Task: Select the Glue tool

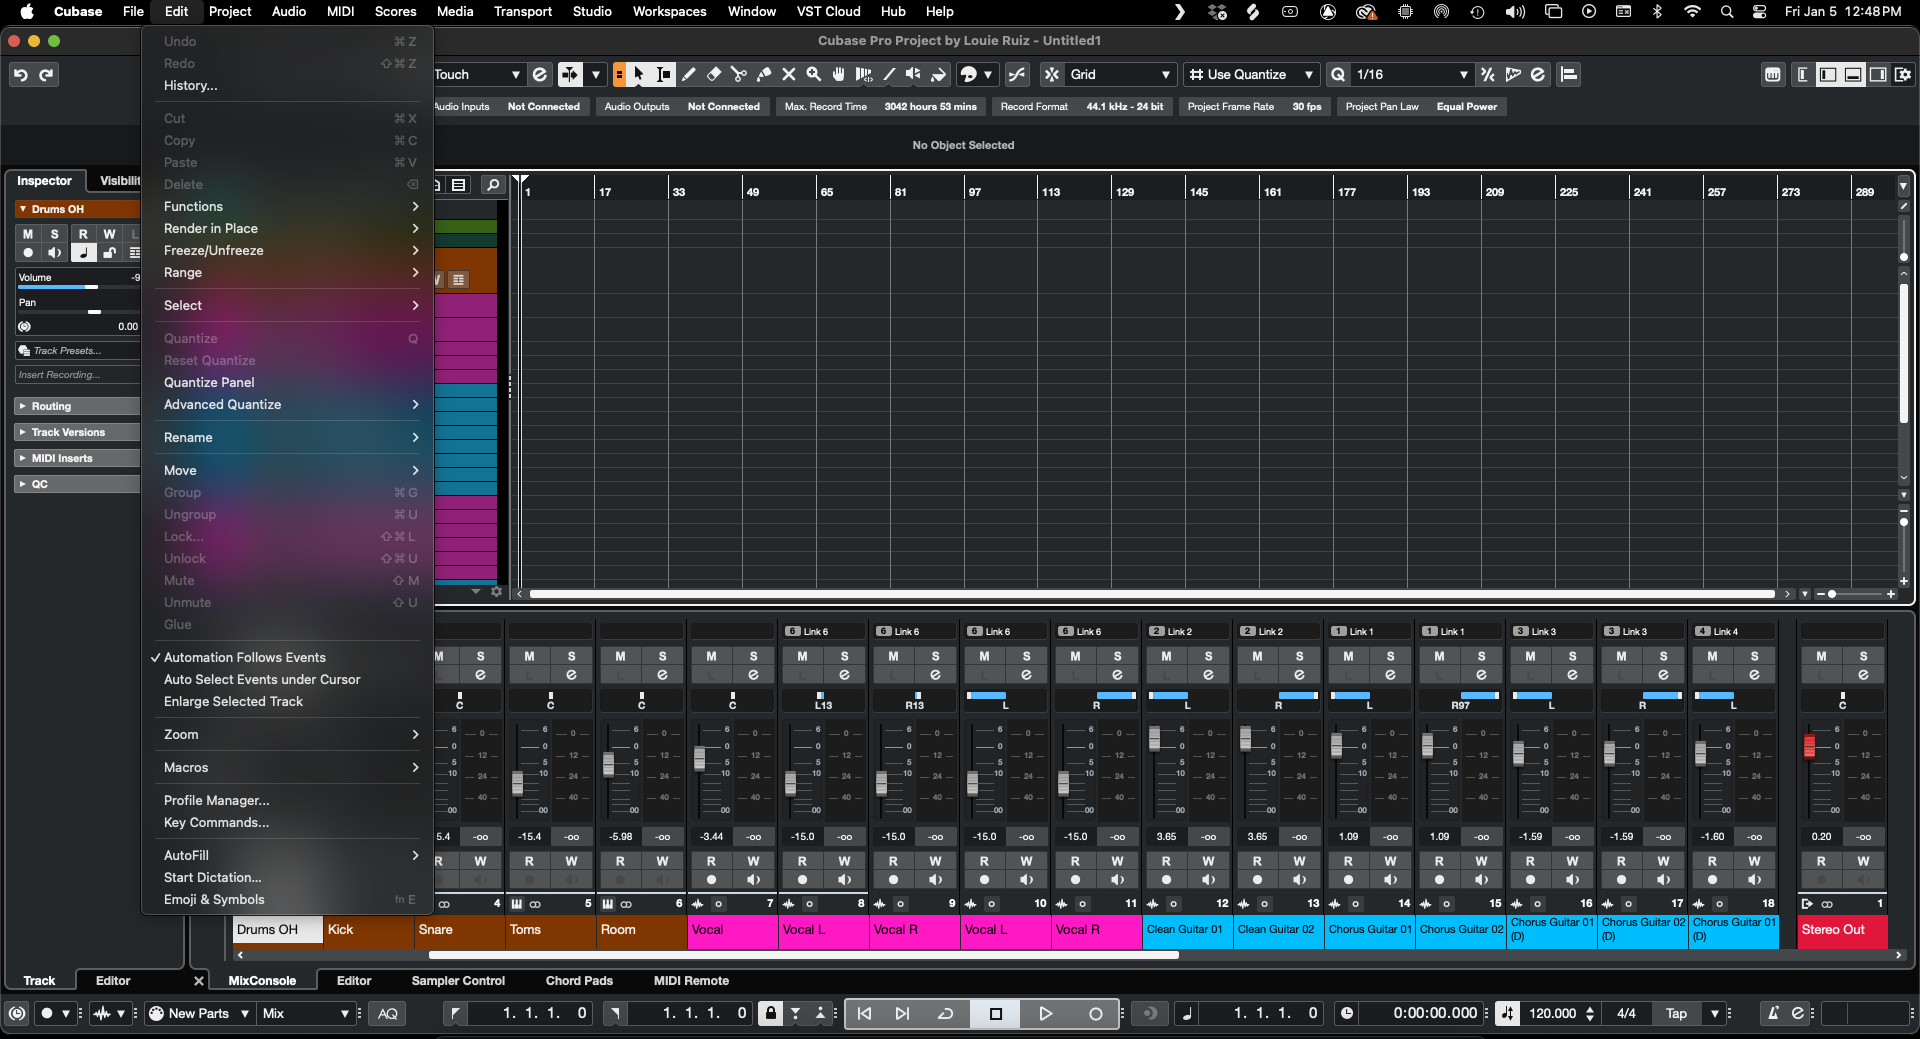Action: click(x=764, y=74)
